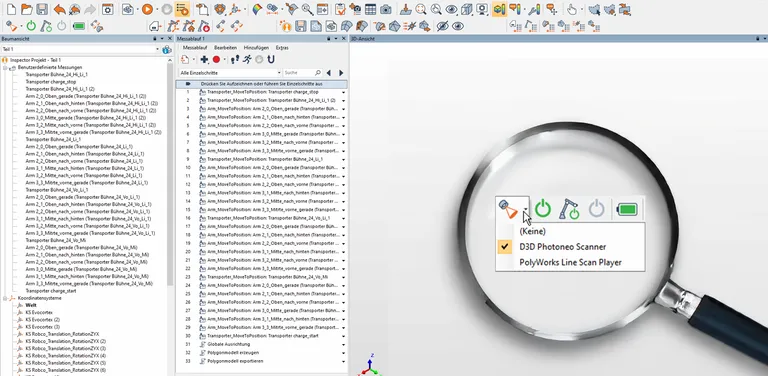This screenshot has width=768, height=376.
Task: Save the project with the floppy disk icon
Action: 42,9
